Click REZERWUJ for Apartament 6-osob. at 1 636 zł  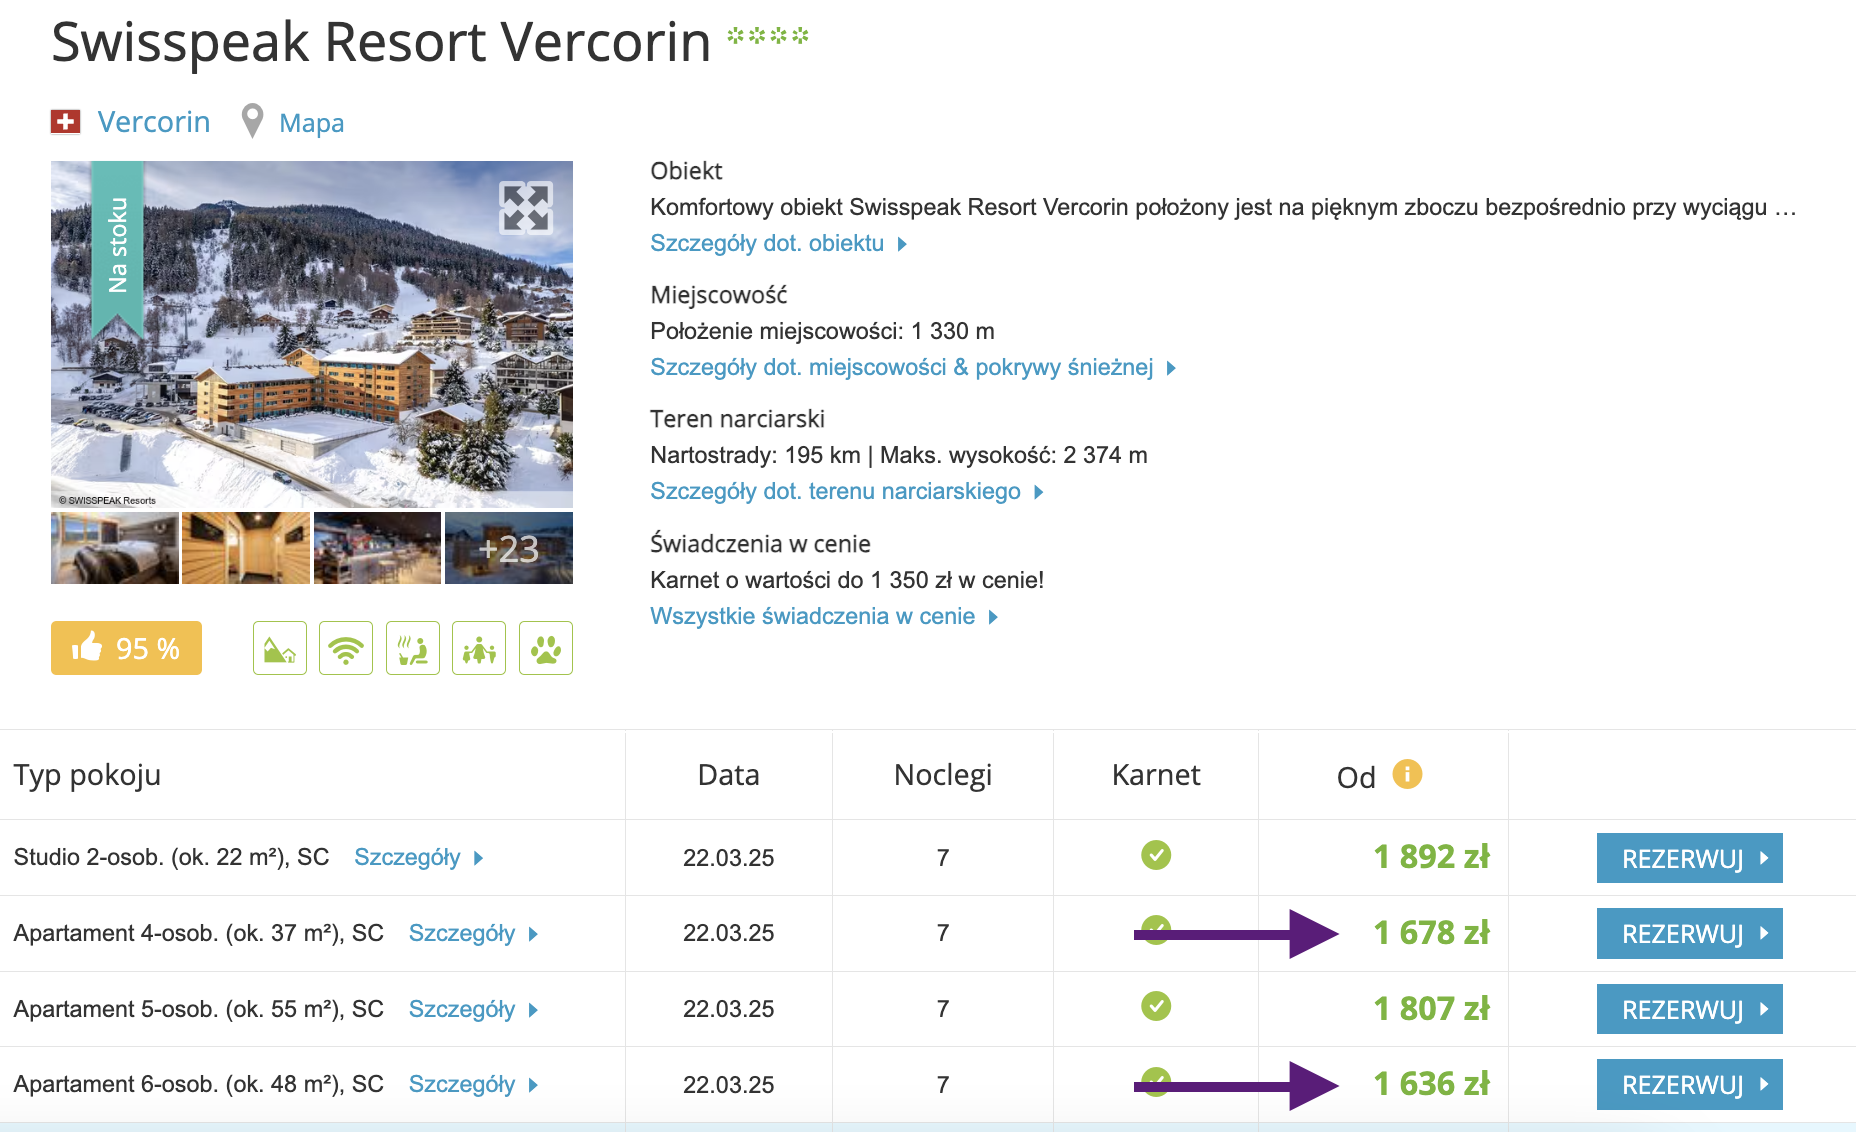pos(1690,1084)
